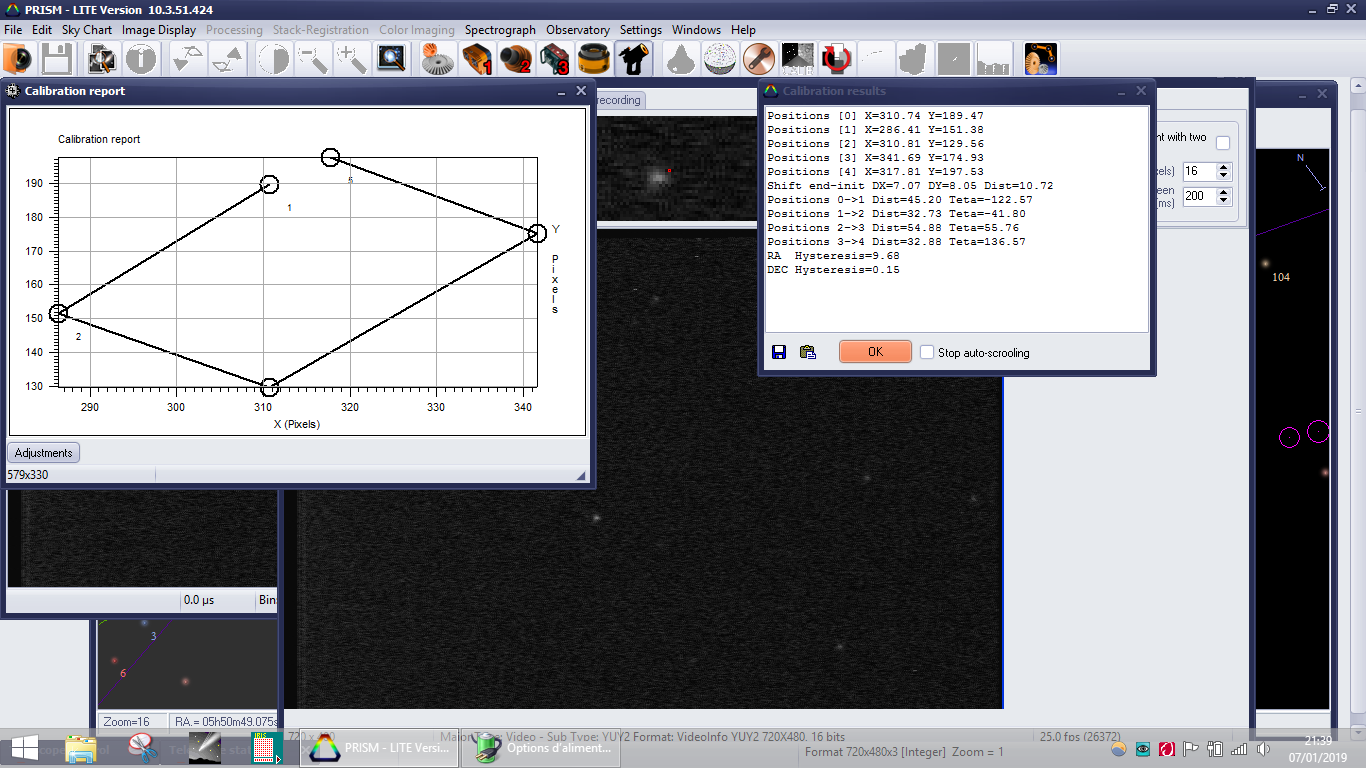Click the Calibration report resize grip corner

point(581,478)
